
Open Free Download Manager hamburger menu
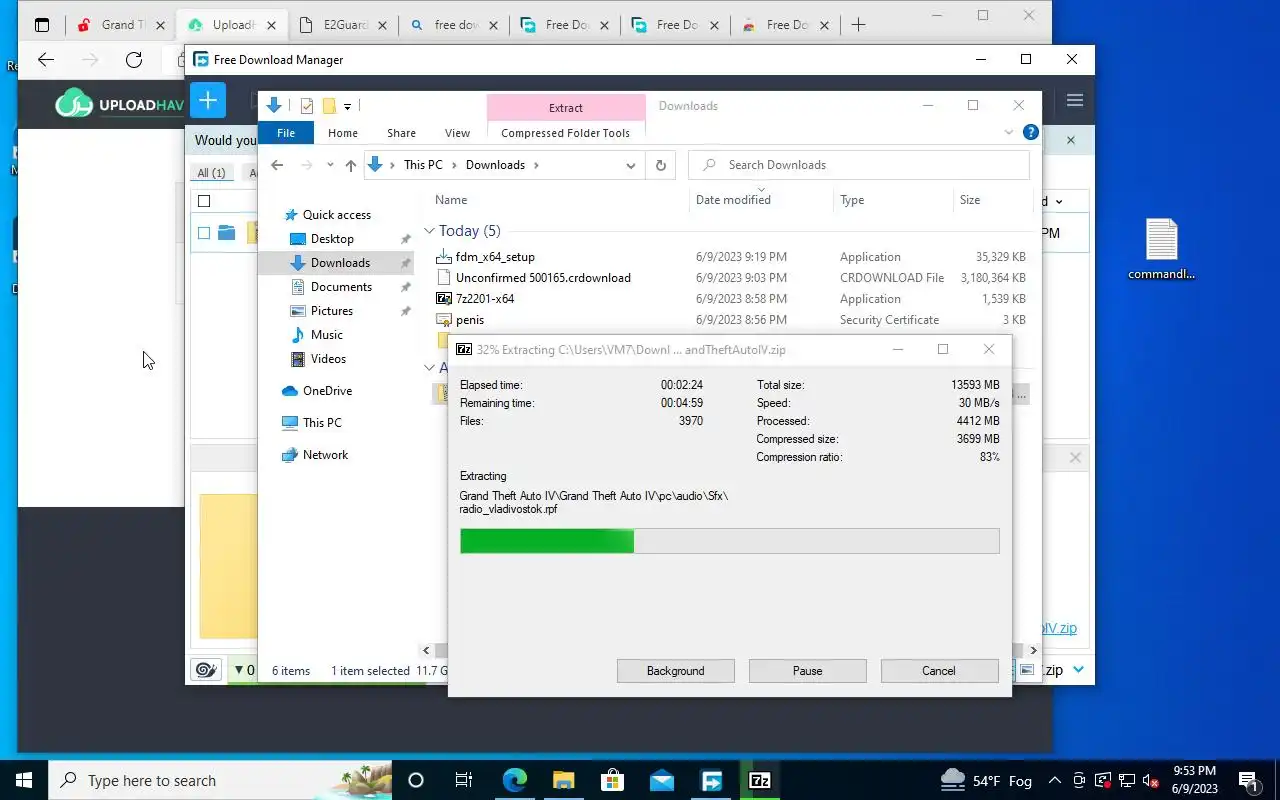pos(1075,100)
